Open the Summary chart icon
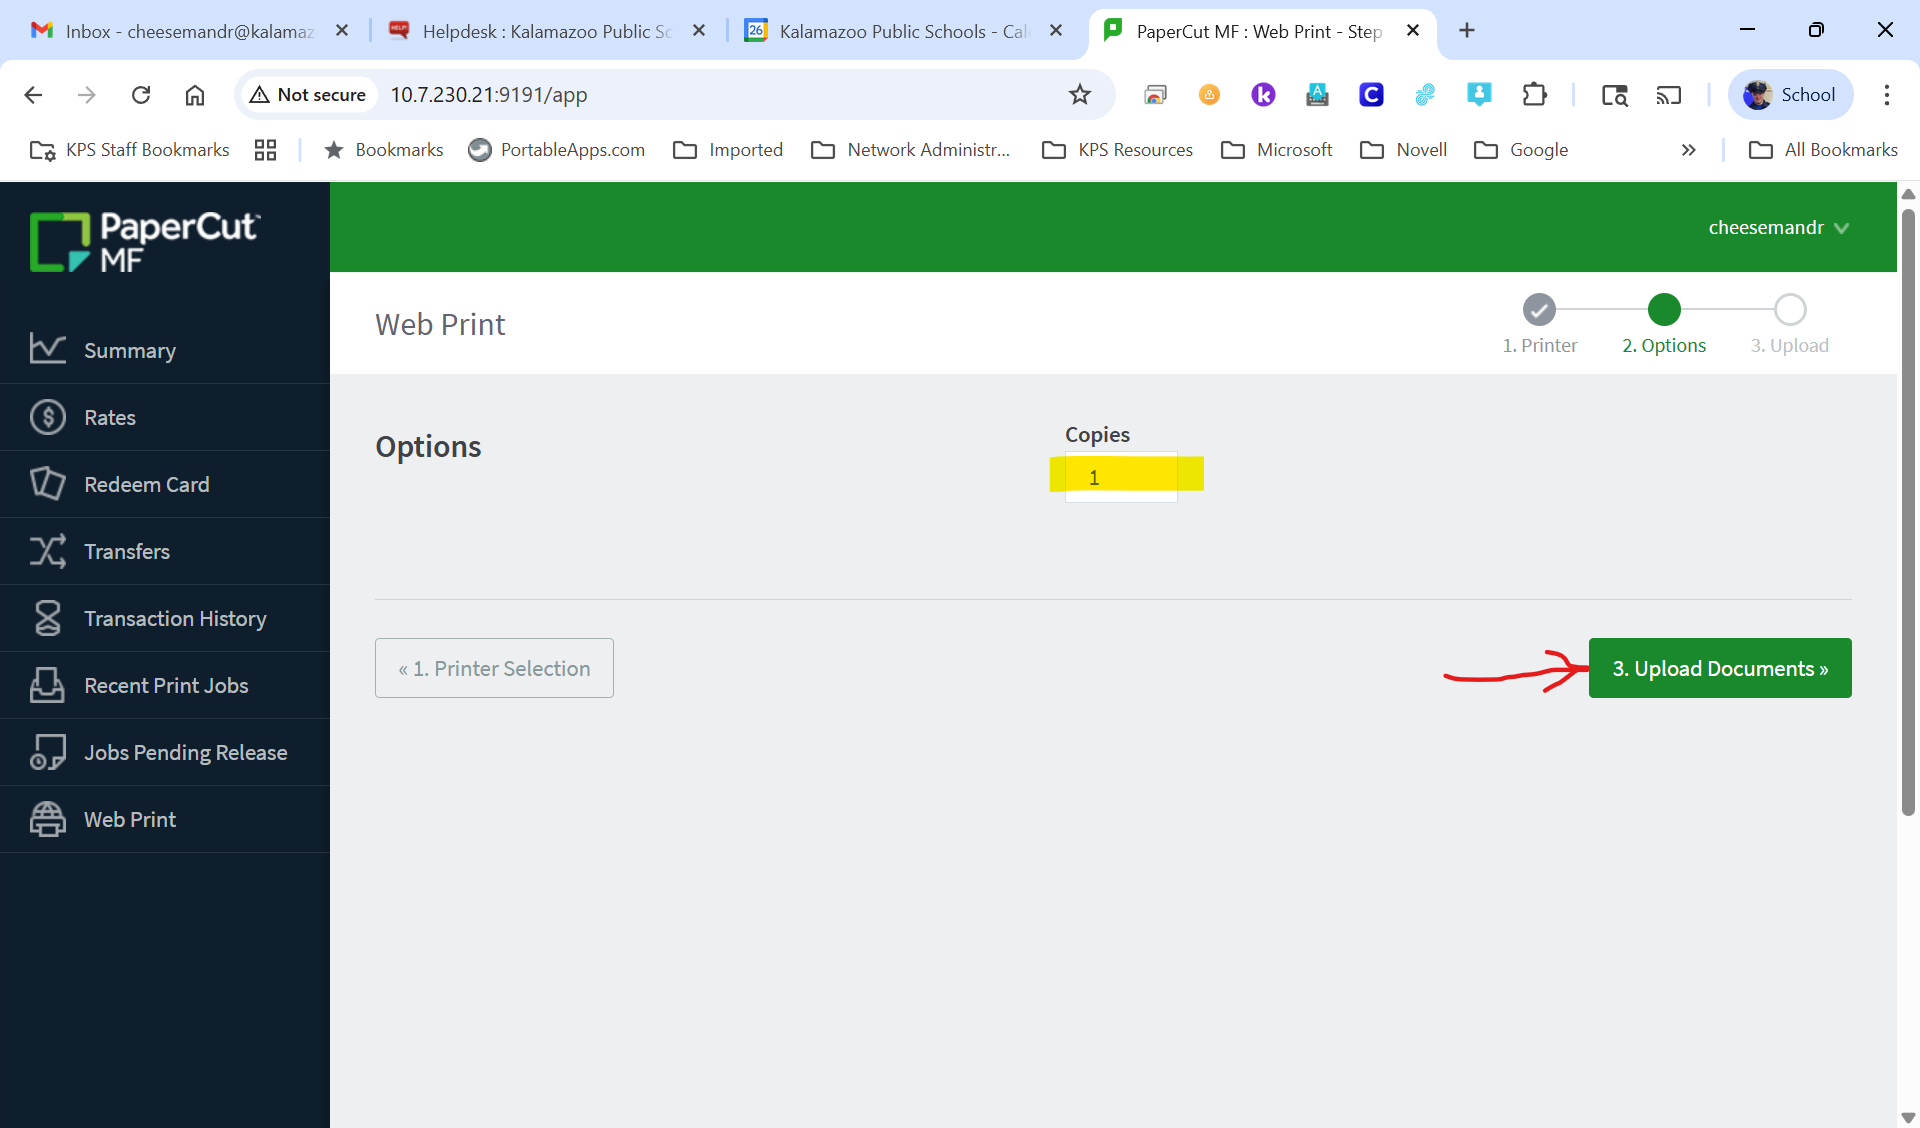The width and height of the screenshot is (1920, 1128). tap(47, 350)
